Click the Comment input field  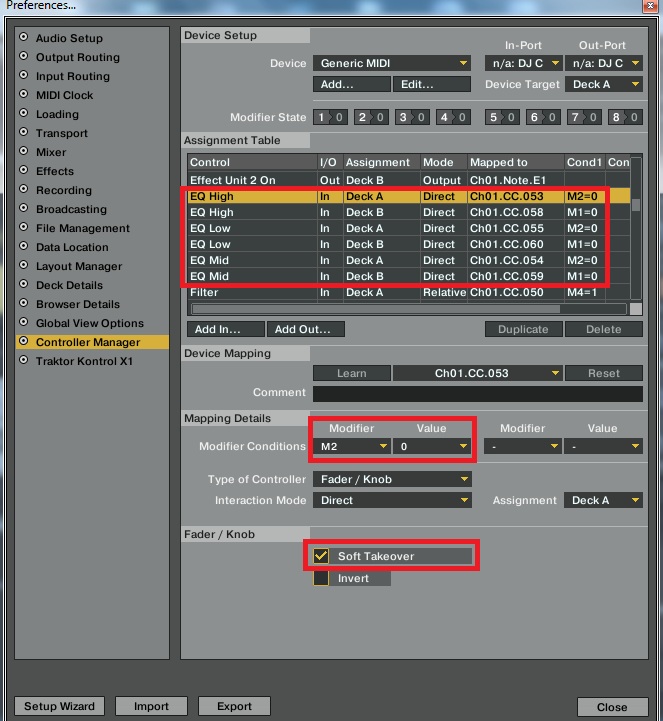click(x=478, y=394)
